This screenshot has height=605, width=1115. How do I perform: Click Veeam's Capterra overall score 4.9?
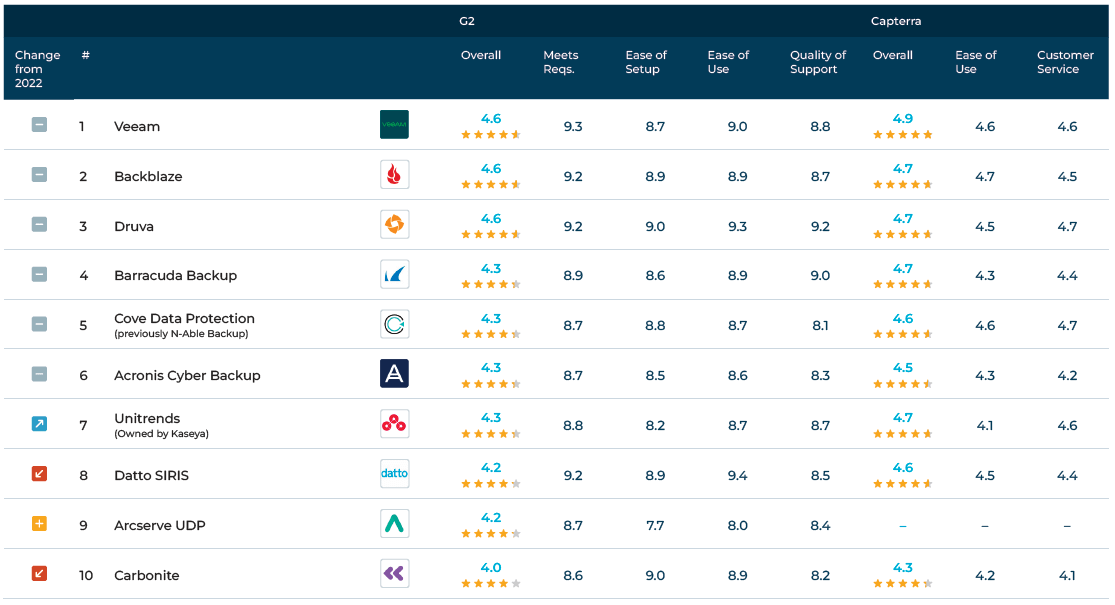coord(902,119)
